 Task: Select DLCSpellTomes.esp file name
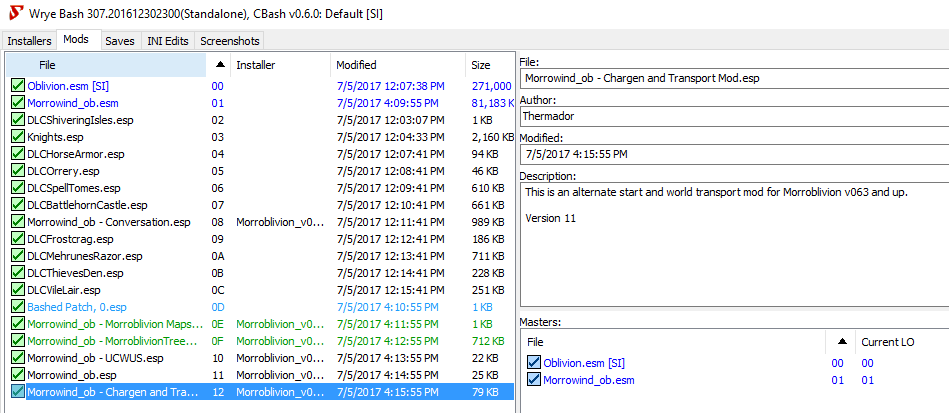pos(74,188)
